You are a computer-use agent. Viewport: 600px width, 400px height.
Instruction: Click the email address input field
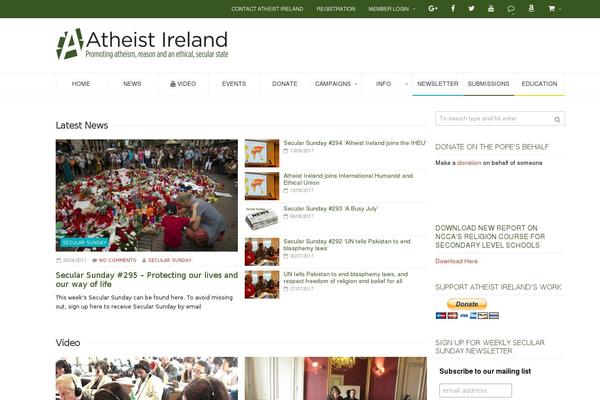(x=475, y=390)
